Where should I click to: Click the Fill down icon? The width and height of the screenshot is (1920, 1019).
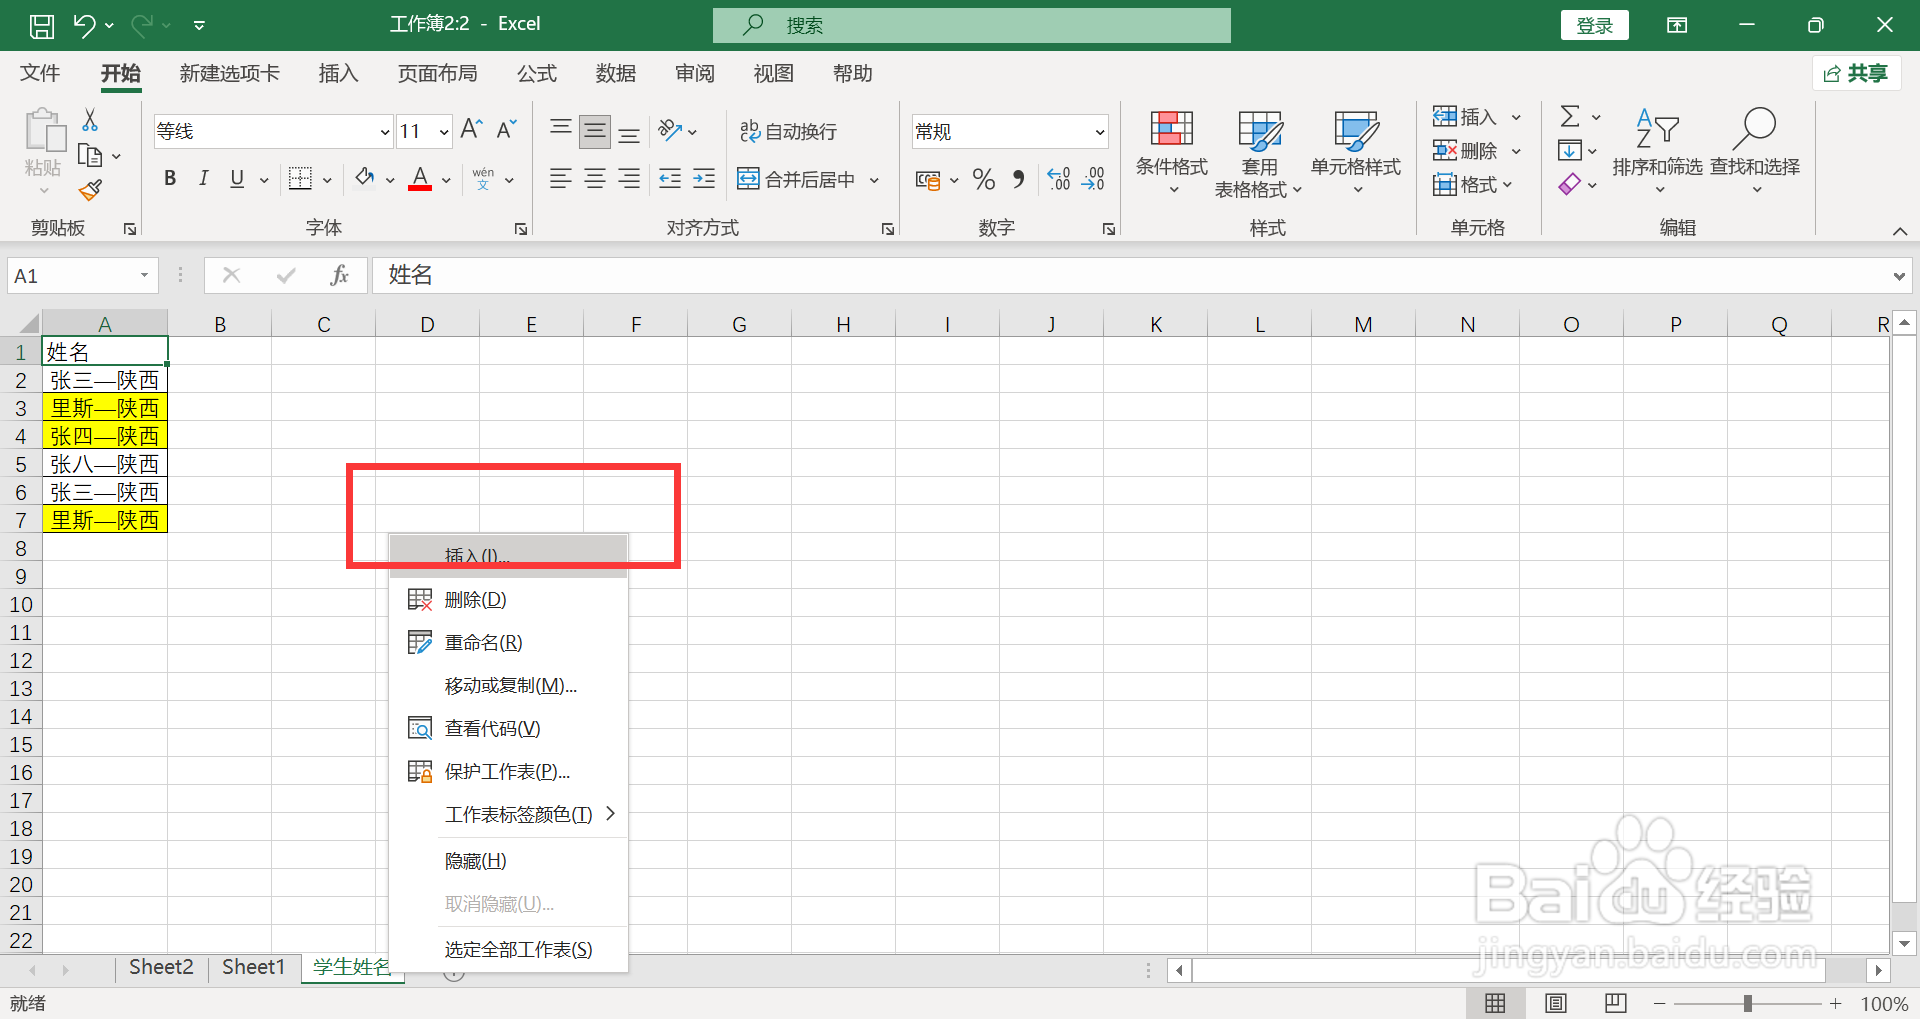click(x=1570, y=151)
